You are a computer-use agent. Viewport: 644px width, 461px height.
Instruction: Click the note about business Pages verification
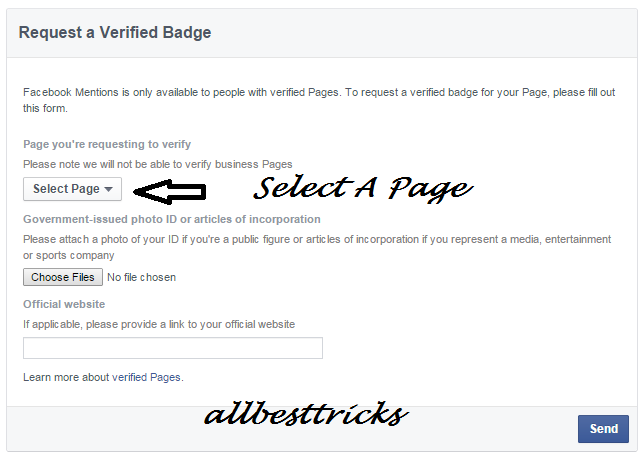click(x=158, y=163)
